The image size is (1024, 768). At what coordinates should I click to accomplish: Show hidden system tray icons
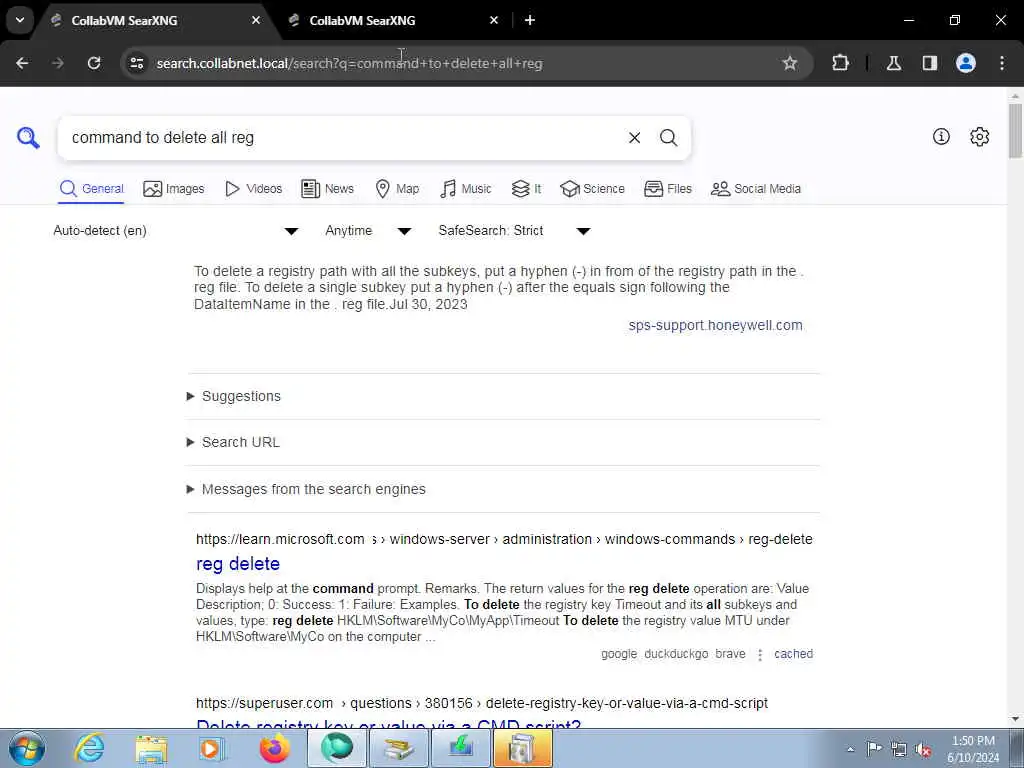point(850,749)
